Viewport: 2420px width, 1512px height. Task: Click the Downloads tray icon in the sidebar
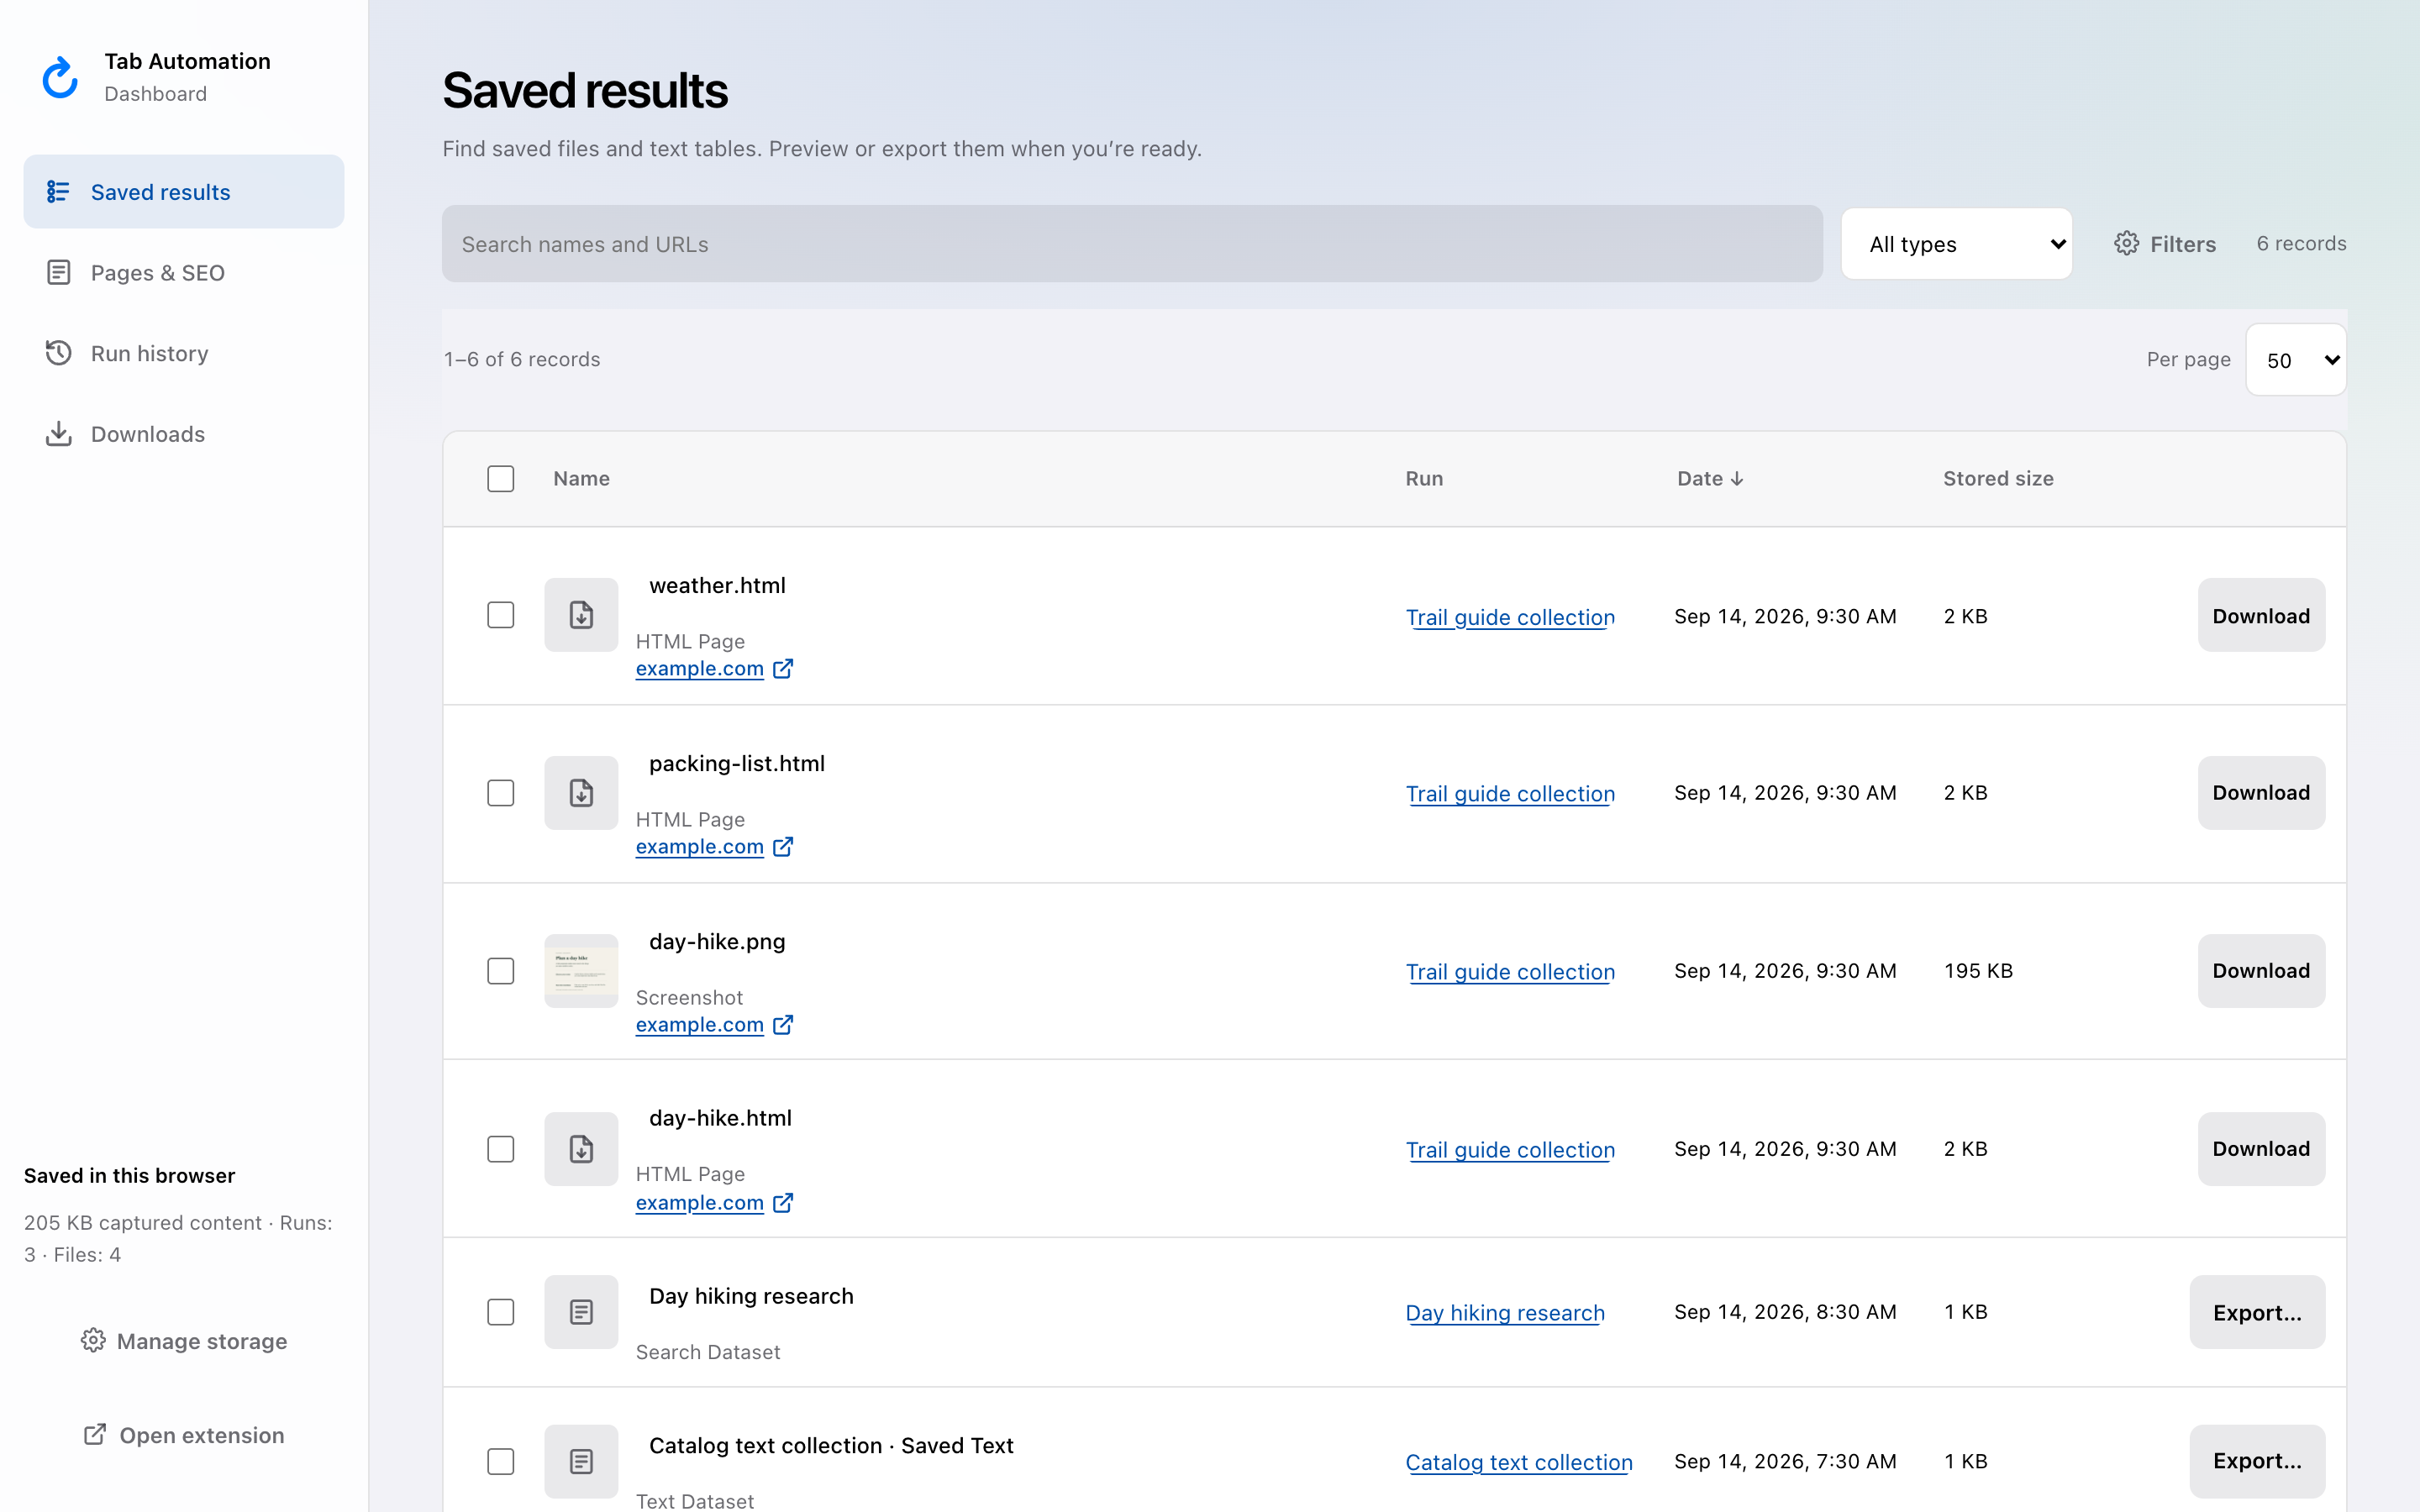click(x=58, y=433)
